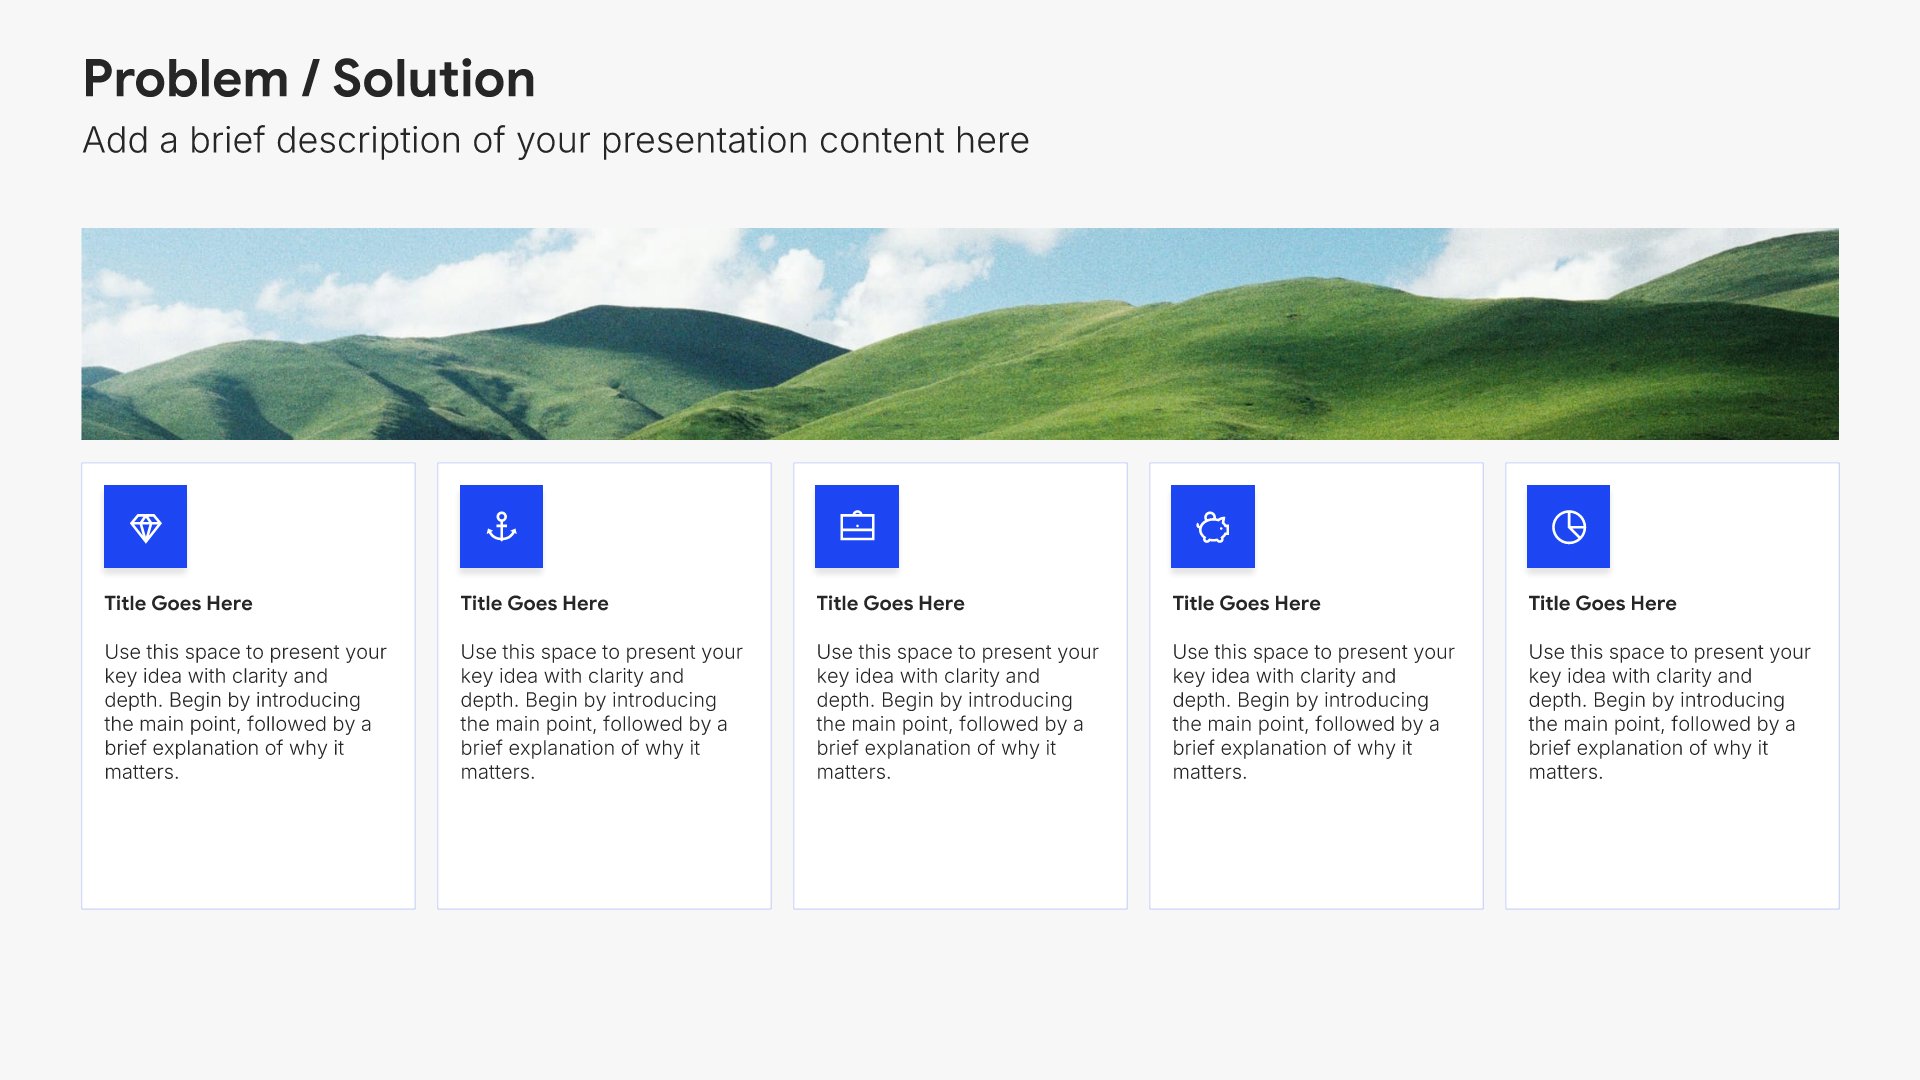The width and height of the screenshot is (1920, 1080).
Task: Select the body paragraph in the piggy bank card
Action: (x=1314, y=712)
